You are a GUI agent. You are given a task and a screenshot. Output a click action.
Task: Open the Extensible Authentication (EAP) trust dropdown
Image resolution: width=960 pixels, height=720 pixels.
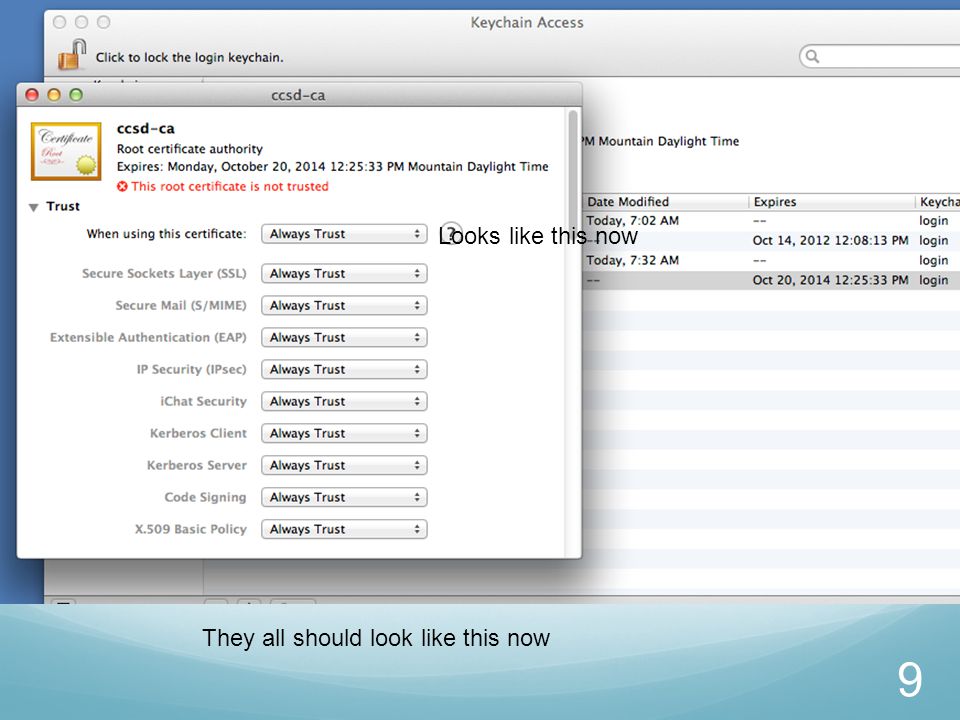[x=344, y=337]
